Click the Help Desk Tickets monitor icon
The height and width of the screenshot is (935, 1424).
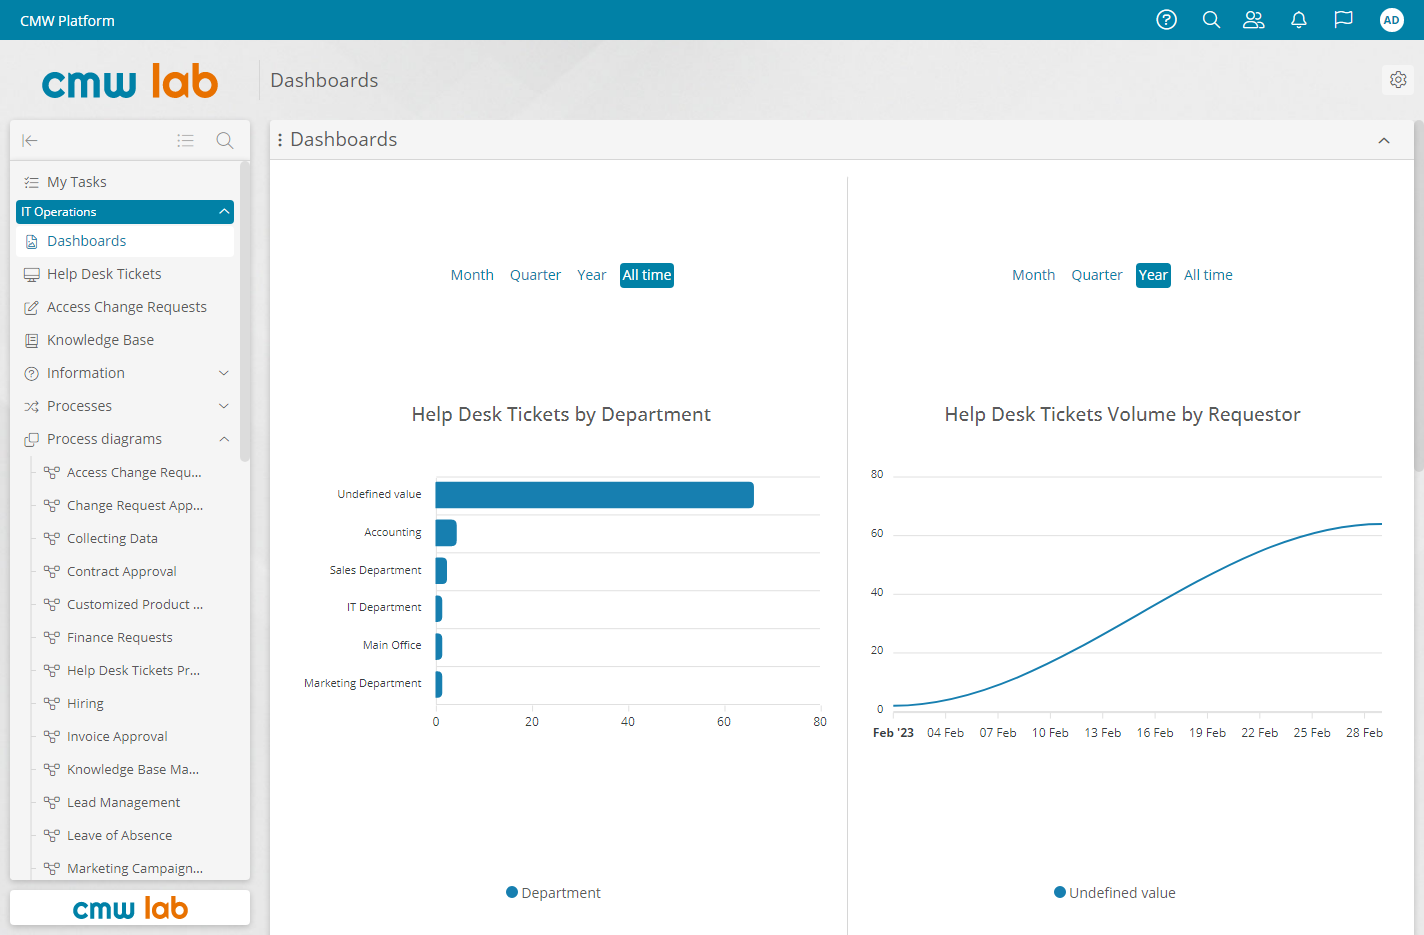(31, 274)
